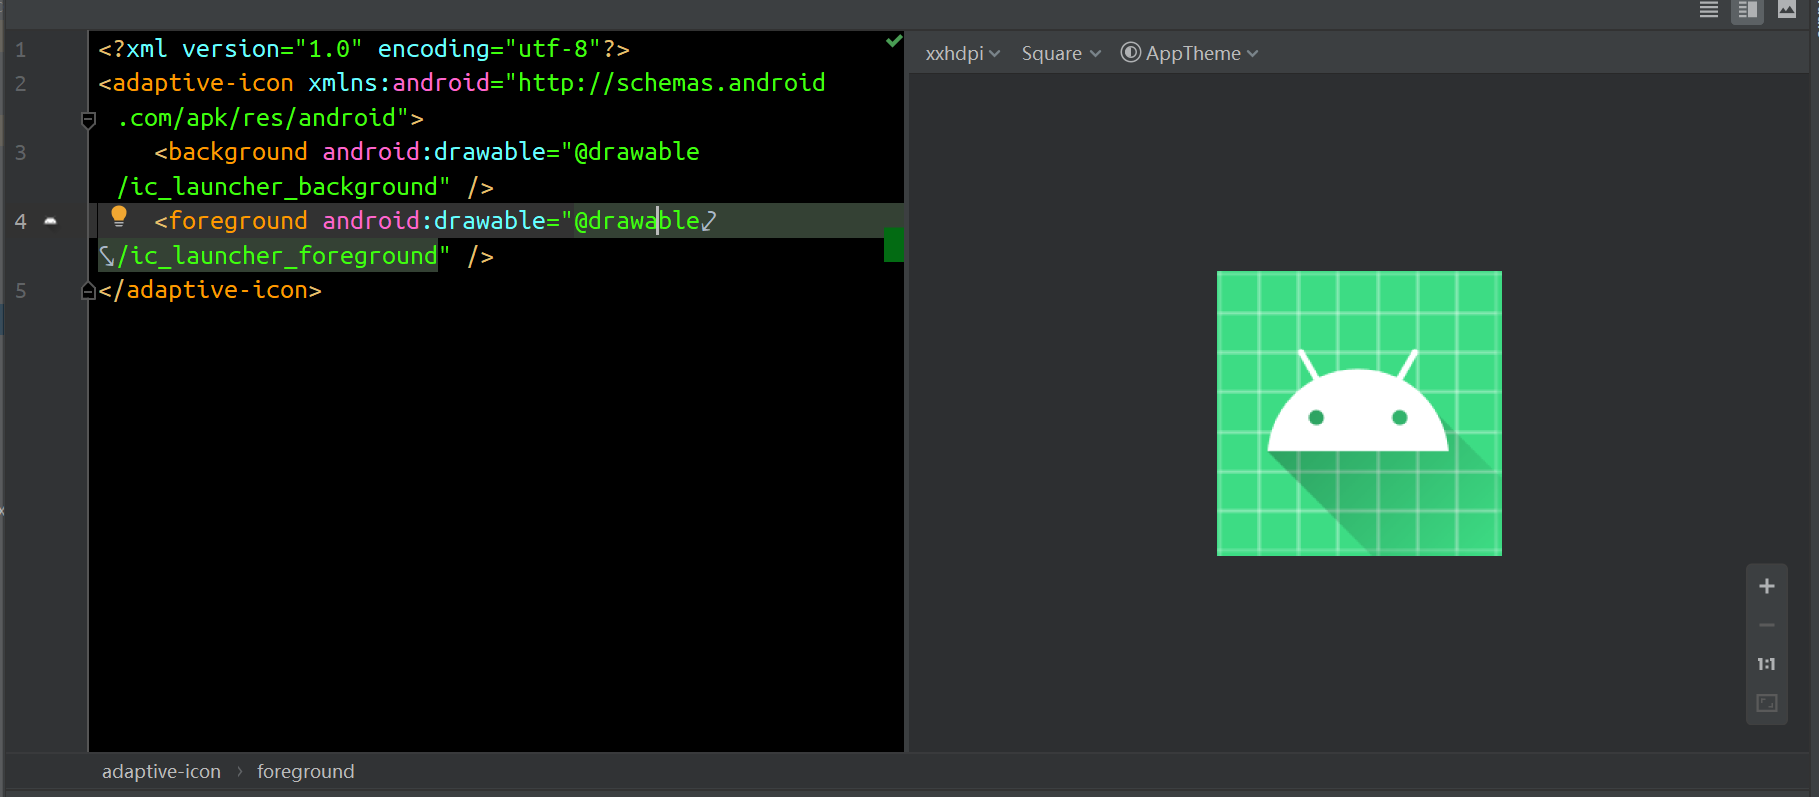Click line number 5 in gutter

point(20,291)
